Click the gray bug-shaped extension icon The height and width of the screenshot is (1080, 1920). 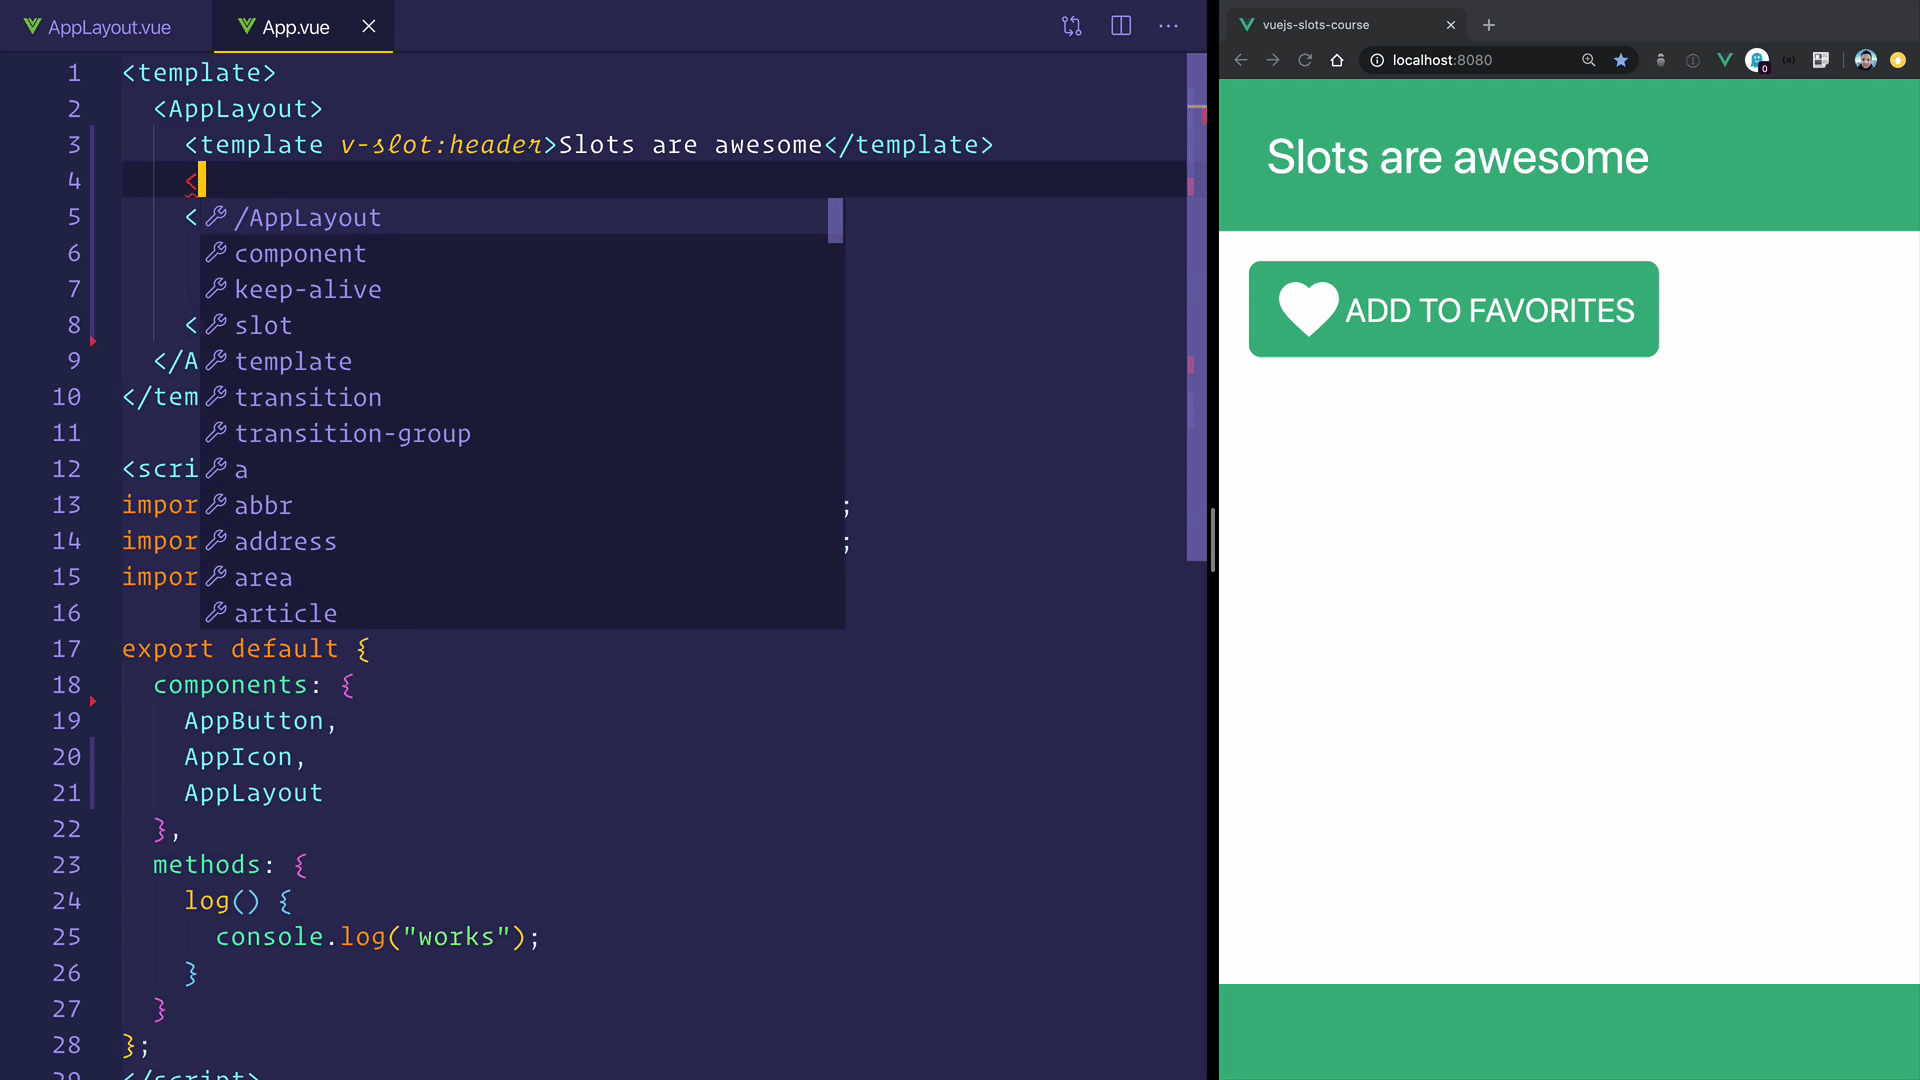pos(1661,60)
